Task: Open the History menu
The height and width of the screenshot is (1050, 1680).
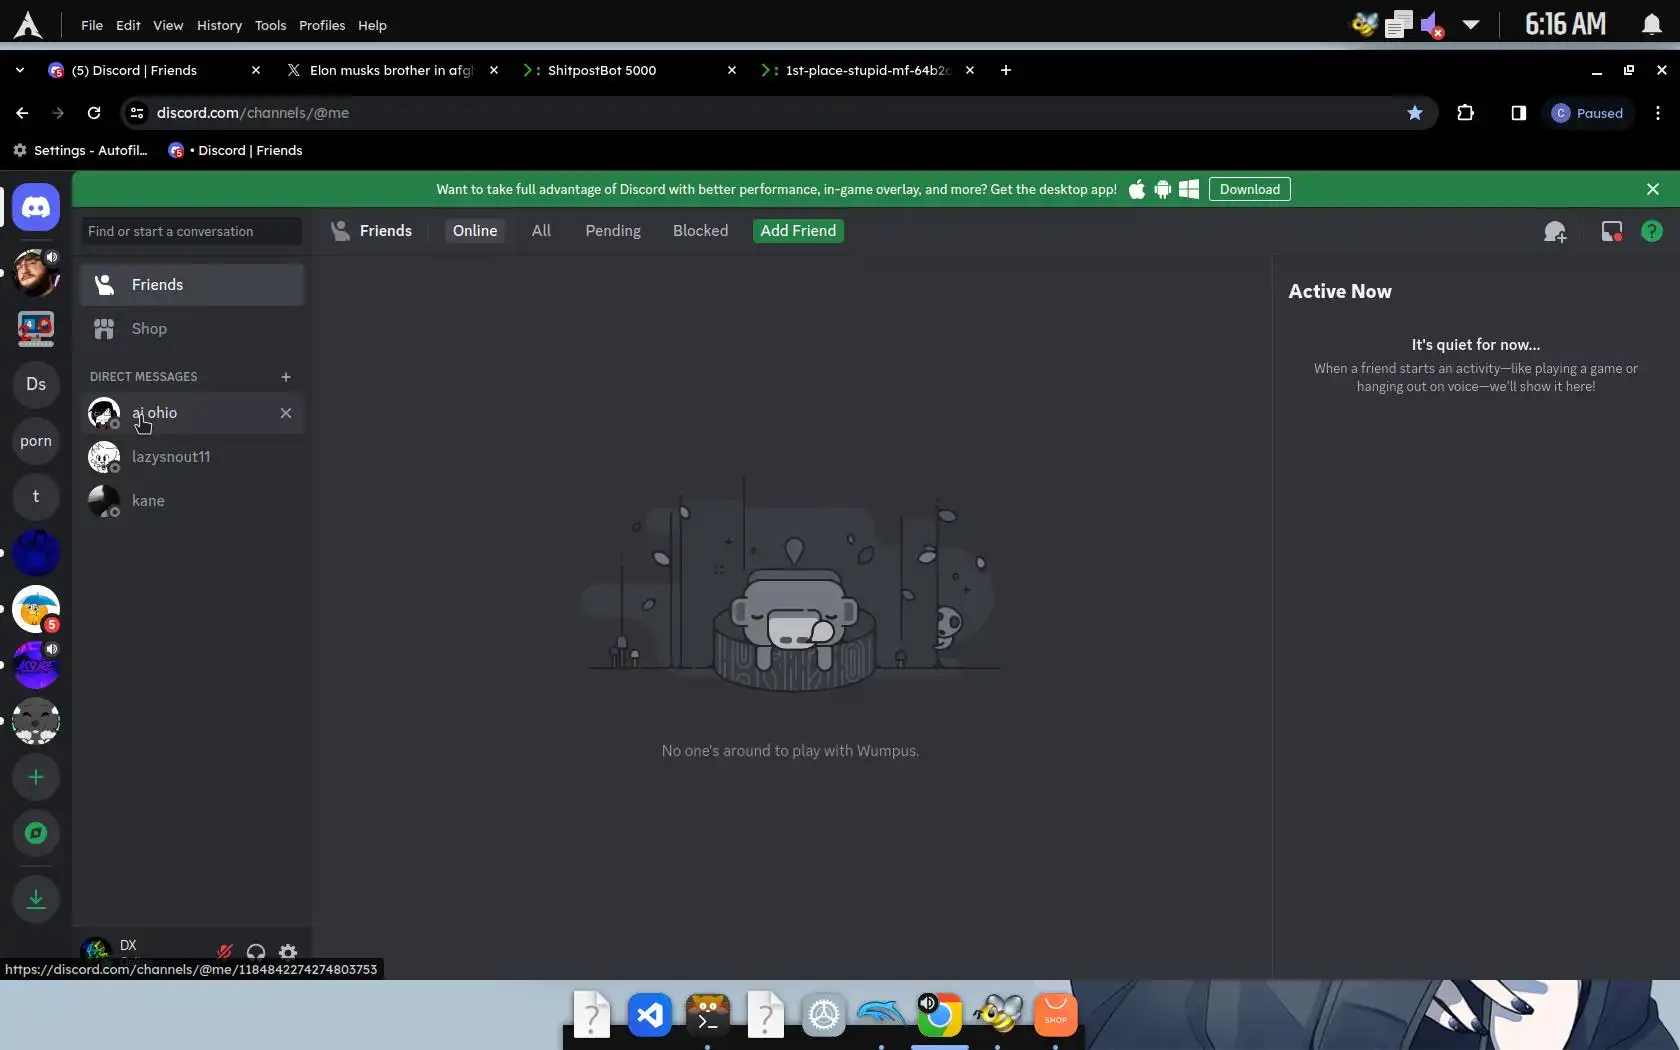Action: [219, 25]
